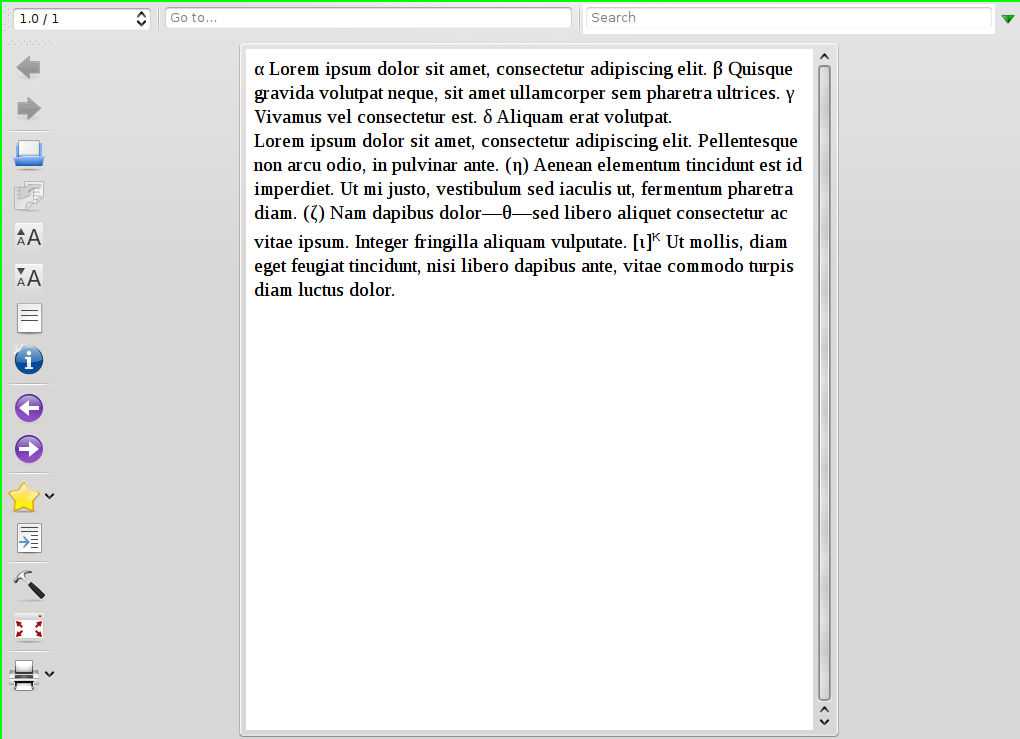Expand the Bookmarks dropdown arrow
The image size is (1020, 739).
tap(49, 496)
